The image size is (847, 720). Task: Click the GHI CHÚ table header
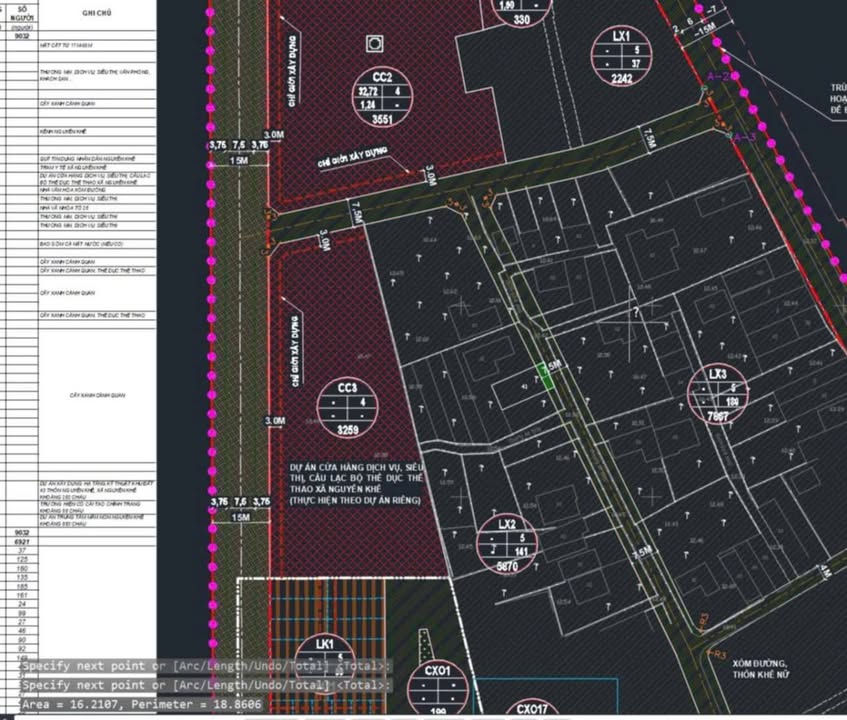(x=97, y=14)
